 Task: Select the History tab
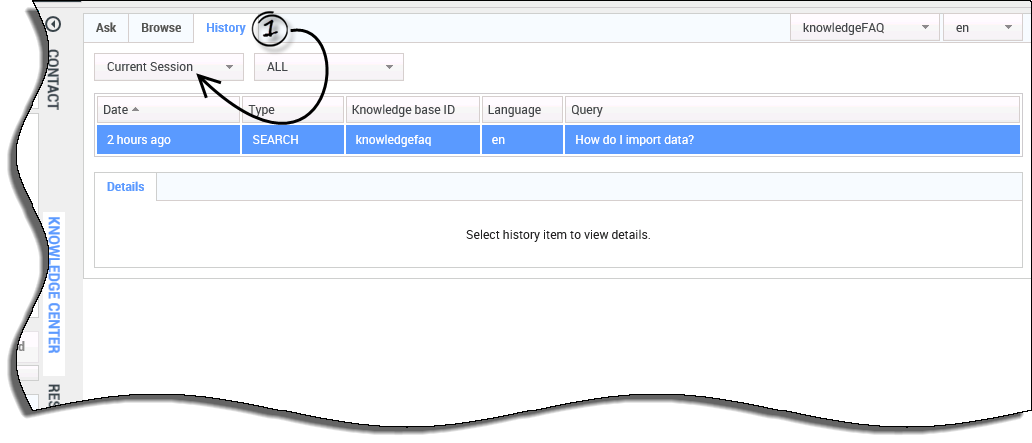point(225,28)
